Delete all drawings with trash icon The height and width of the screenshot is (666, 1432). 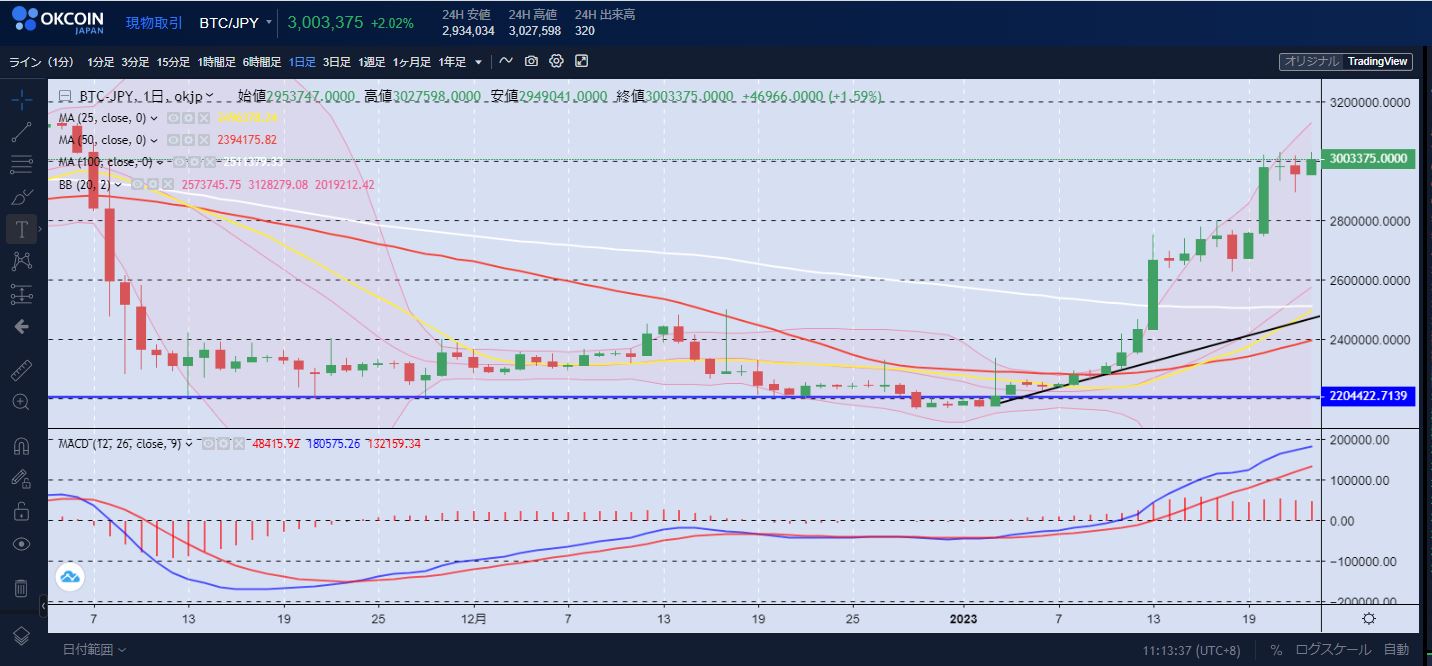pyautogui.click(x=22, y=588)
